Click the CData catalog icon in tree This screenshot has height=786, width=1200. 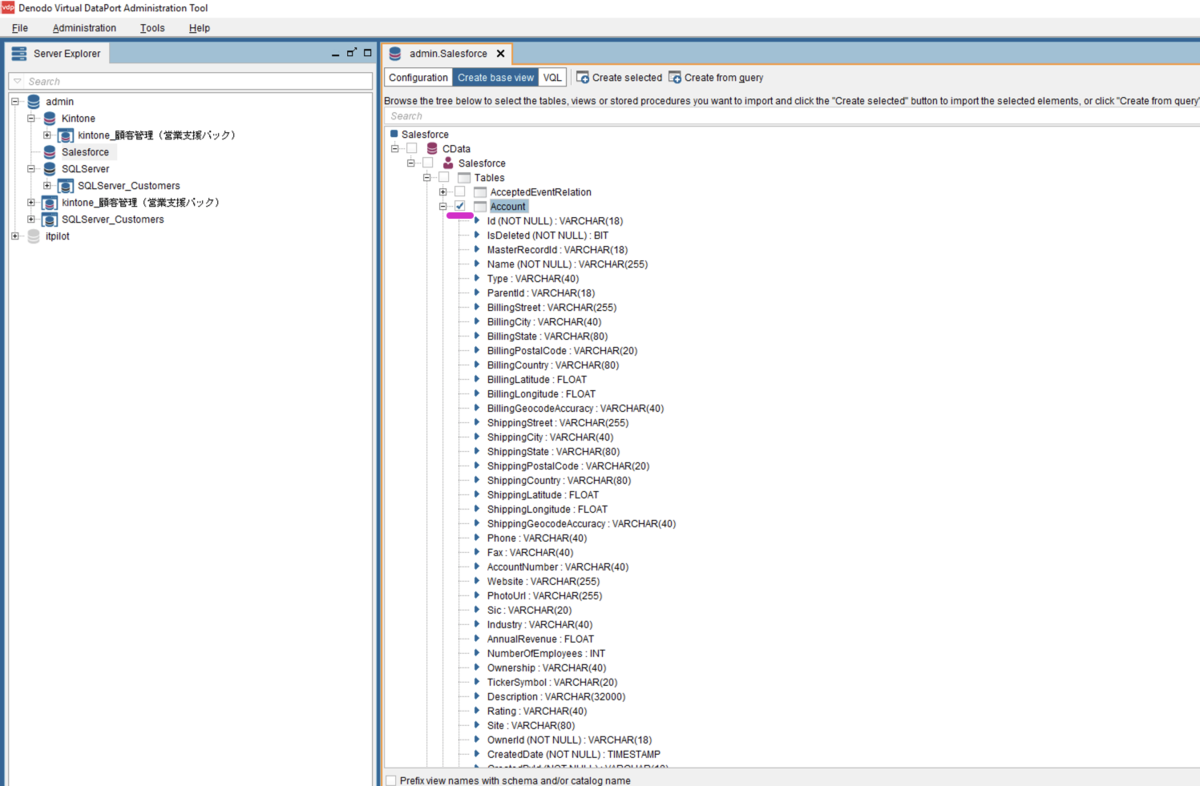pos(432,149)
